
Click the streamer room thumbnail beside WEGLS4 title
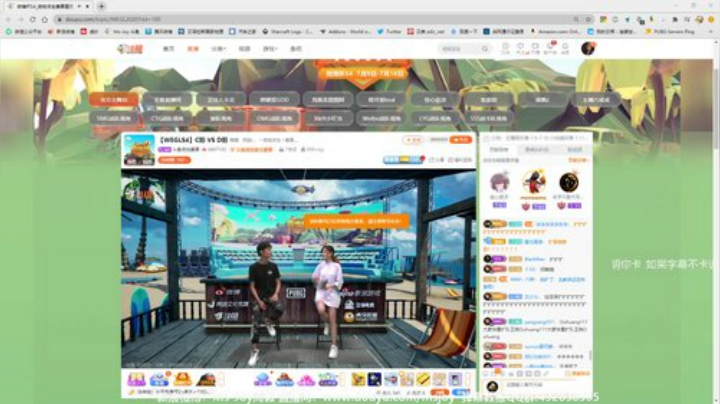[139, 150]
